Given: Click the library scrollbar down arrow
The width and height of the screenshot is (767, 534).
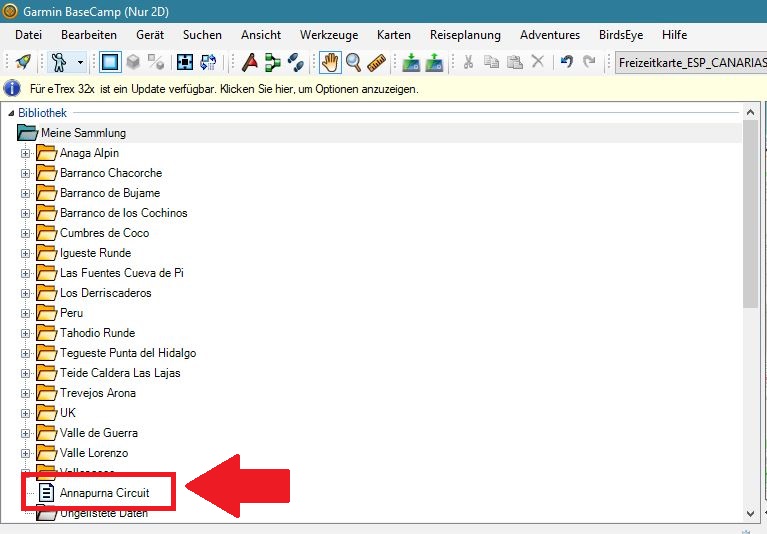Looking at the screenshot, I should (750, 513).
